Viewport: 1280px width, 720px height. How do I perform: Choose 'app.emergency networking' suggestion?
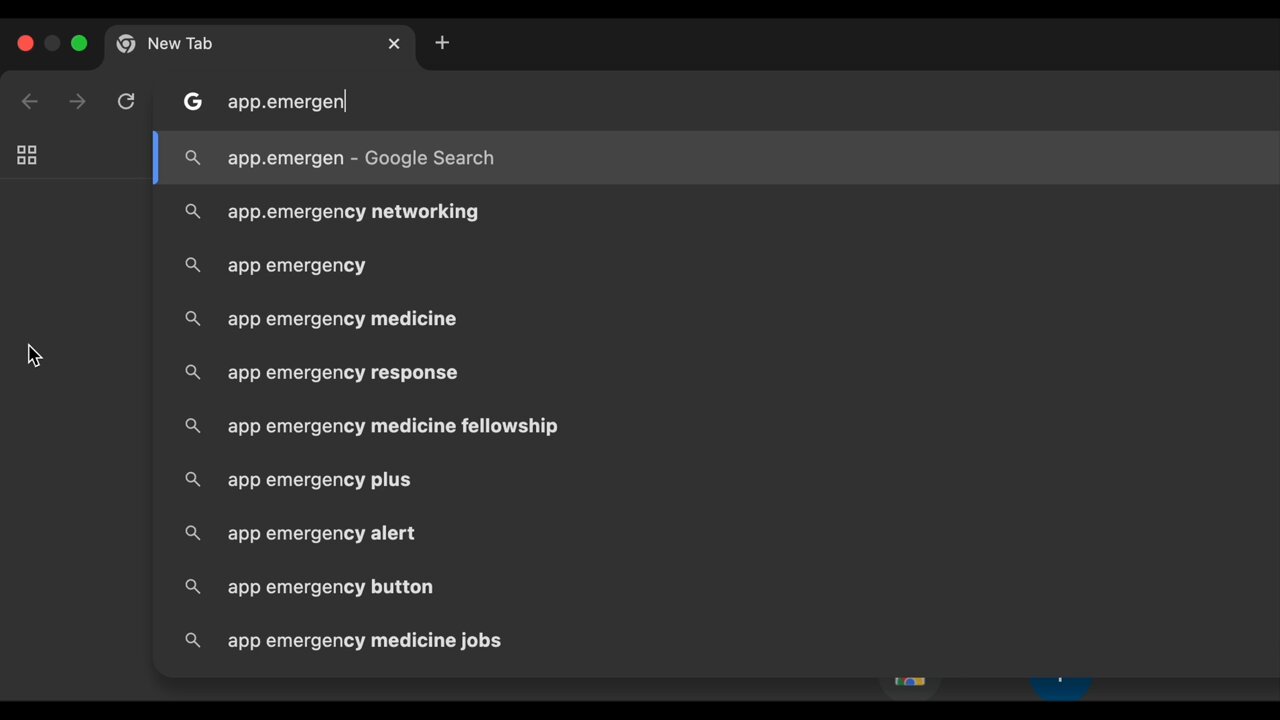tap(716, 212)
